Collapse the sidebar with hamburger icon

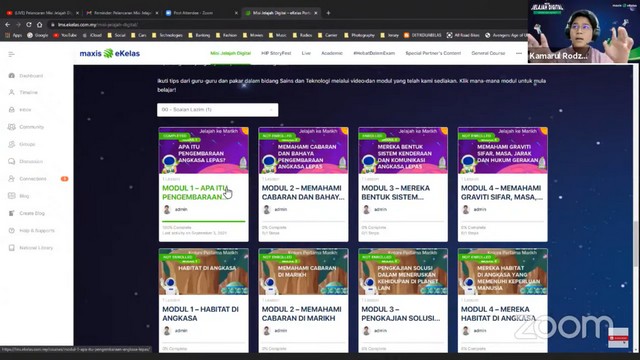pos(11,54)
